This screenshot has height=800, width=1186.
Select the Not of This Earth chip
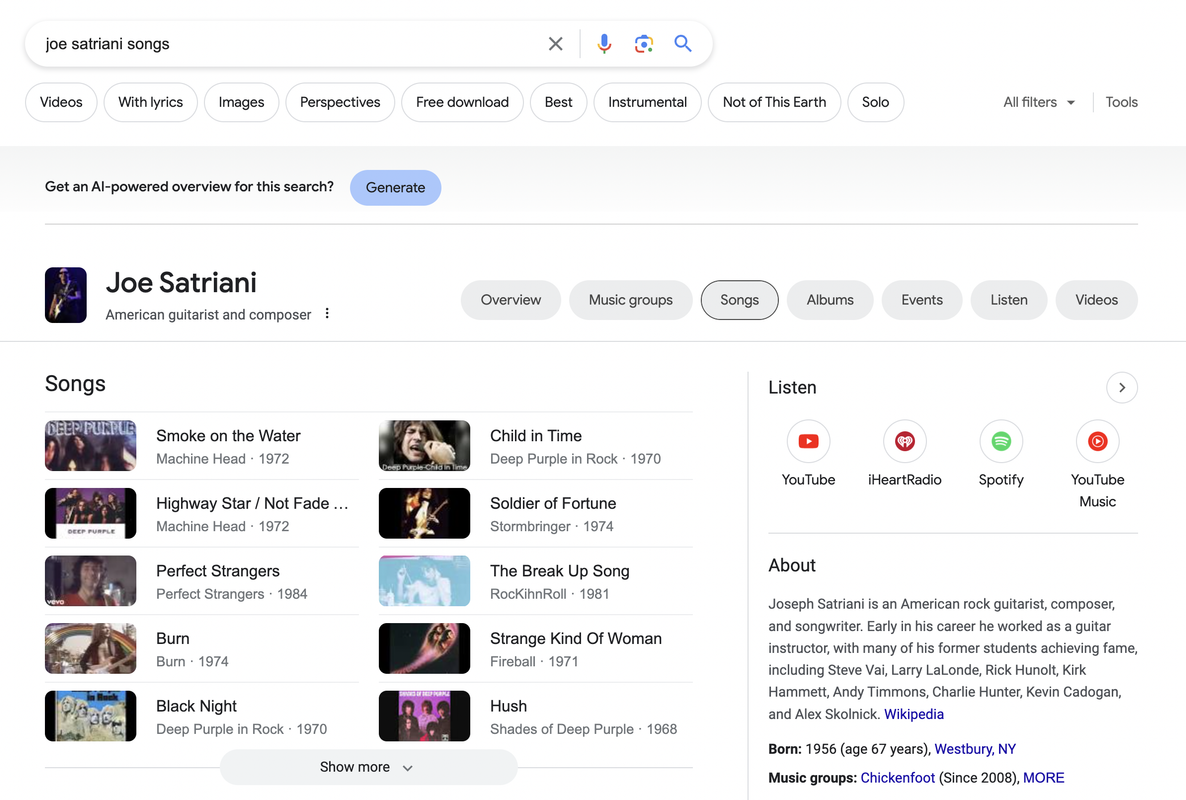tap(775, 102)
